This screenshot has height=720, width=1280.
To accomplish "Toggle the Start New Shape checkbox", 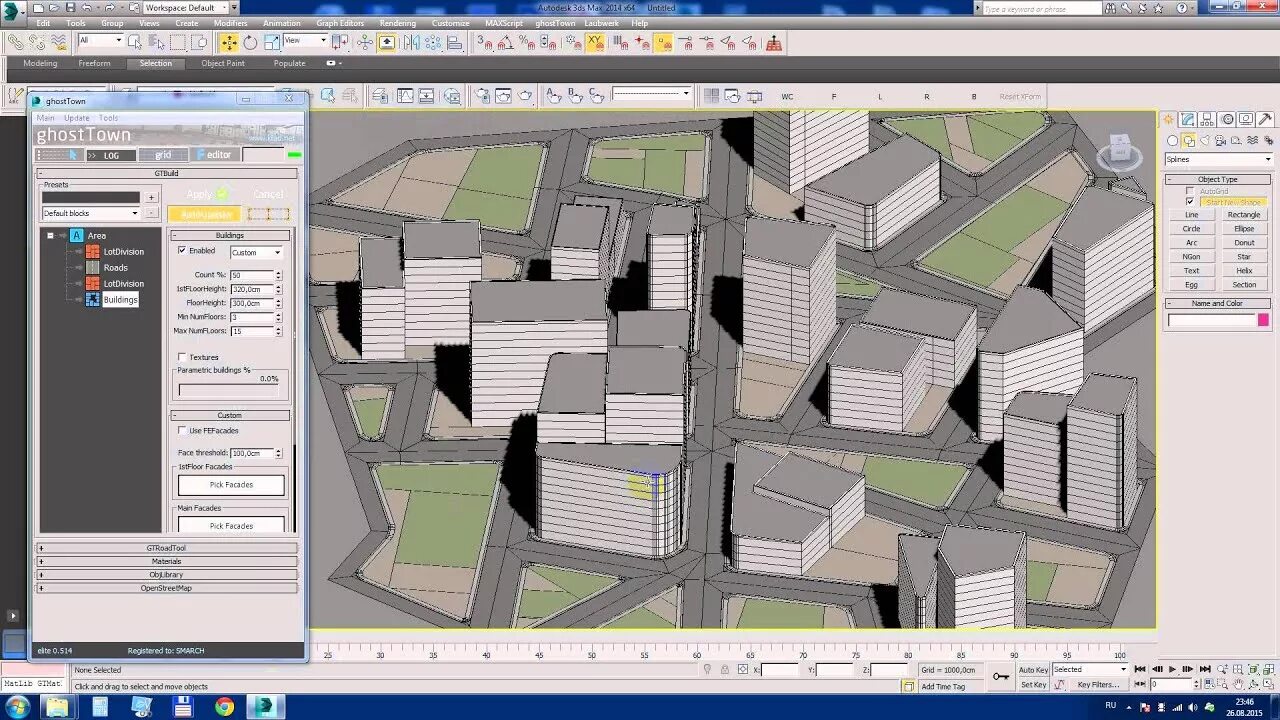I will (1189, 201).
